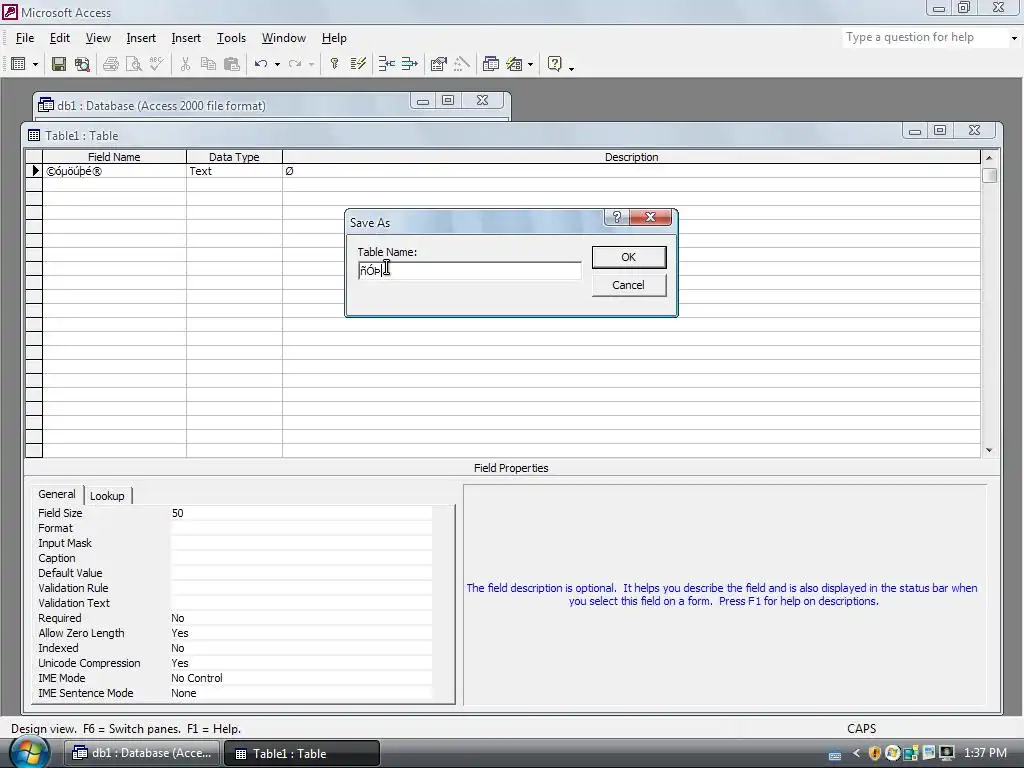Click the Indexes lightning icon
Image resolution: width=1024 pixels, height=768 pixels.
pos(358,64)
